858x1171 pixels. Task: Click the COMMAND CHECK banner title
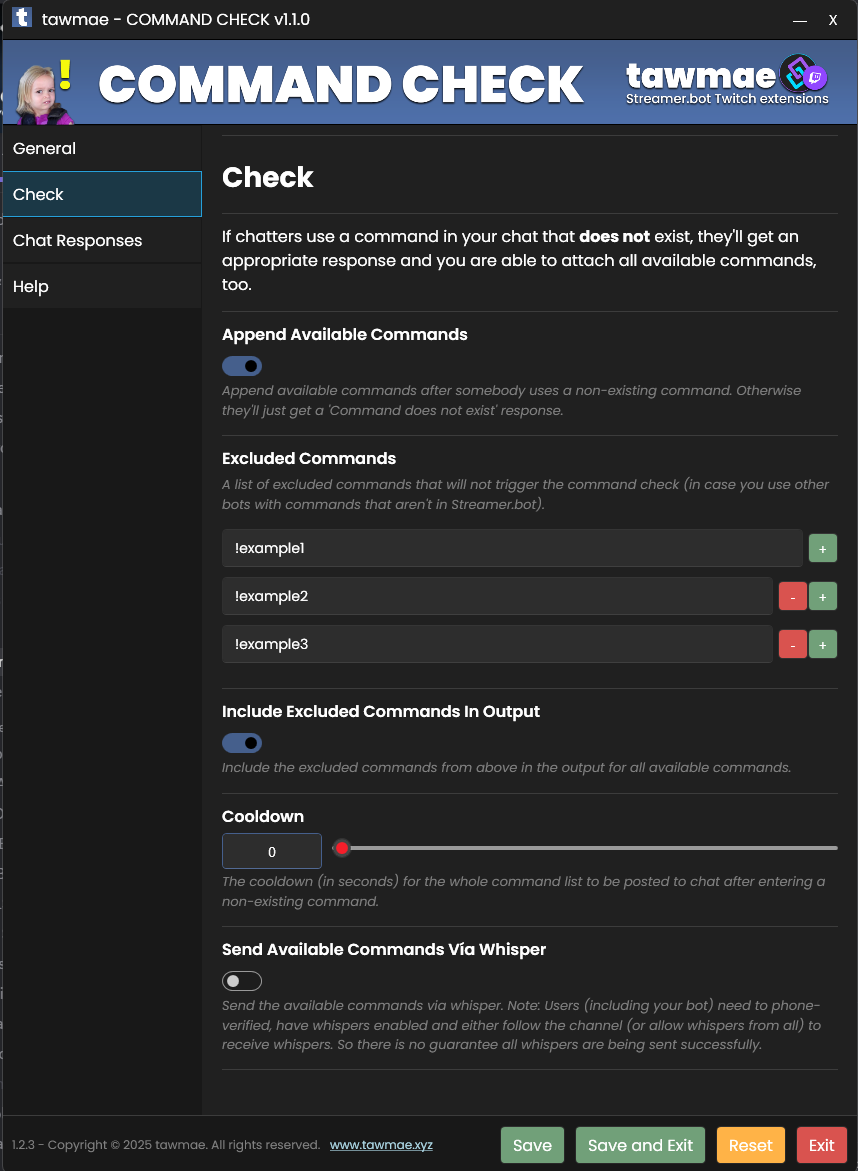[341, 84]
